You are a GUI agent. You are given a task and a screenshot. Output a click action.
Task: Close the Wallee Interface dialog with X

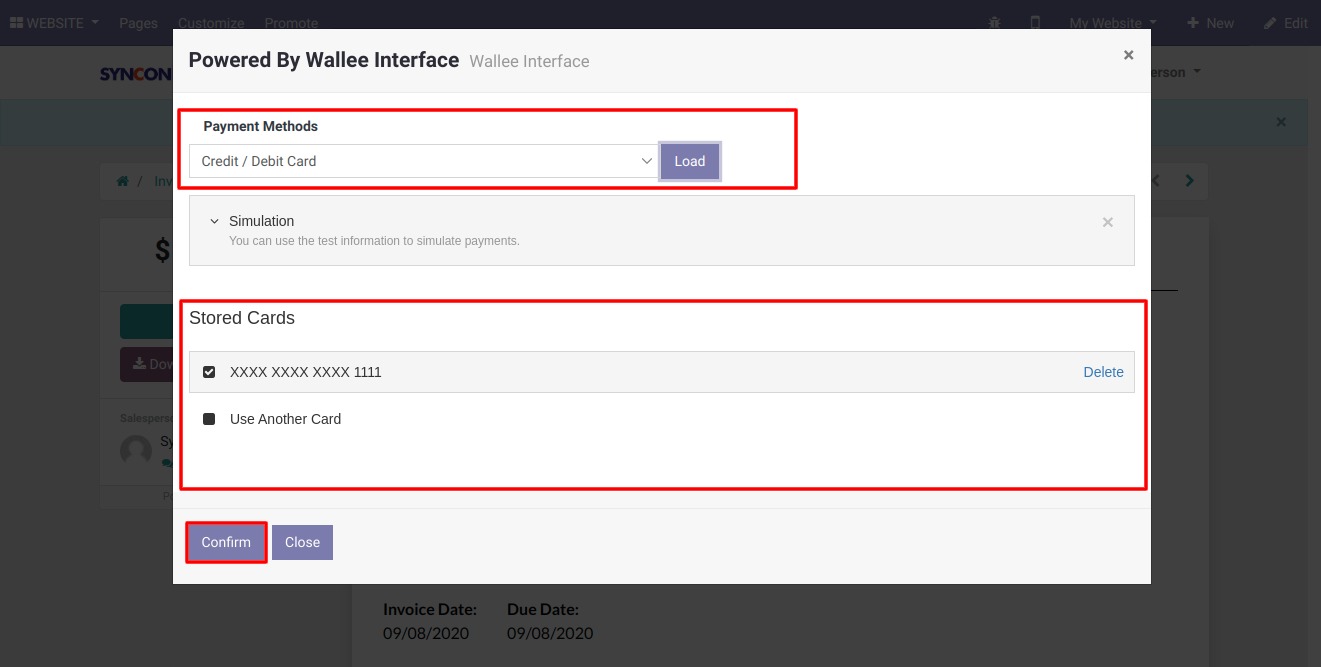(1128, 56)
